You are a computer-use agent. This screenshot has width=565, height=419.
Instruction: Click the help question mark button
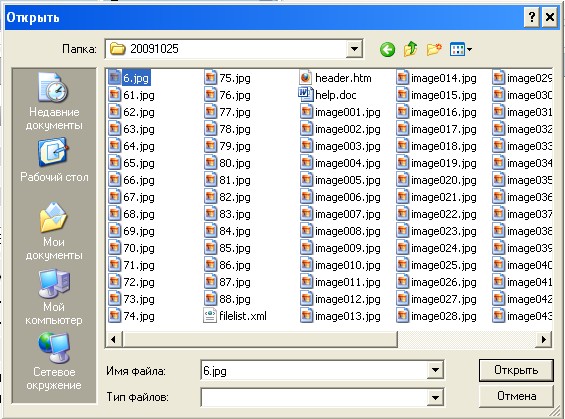pyautogui.click(x=531, y=17)
